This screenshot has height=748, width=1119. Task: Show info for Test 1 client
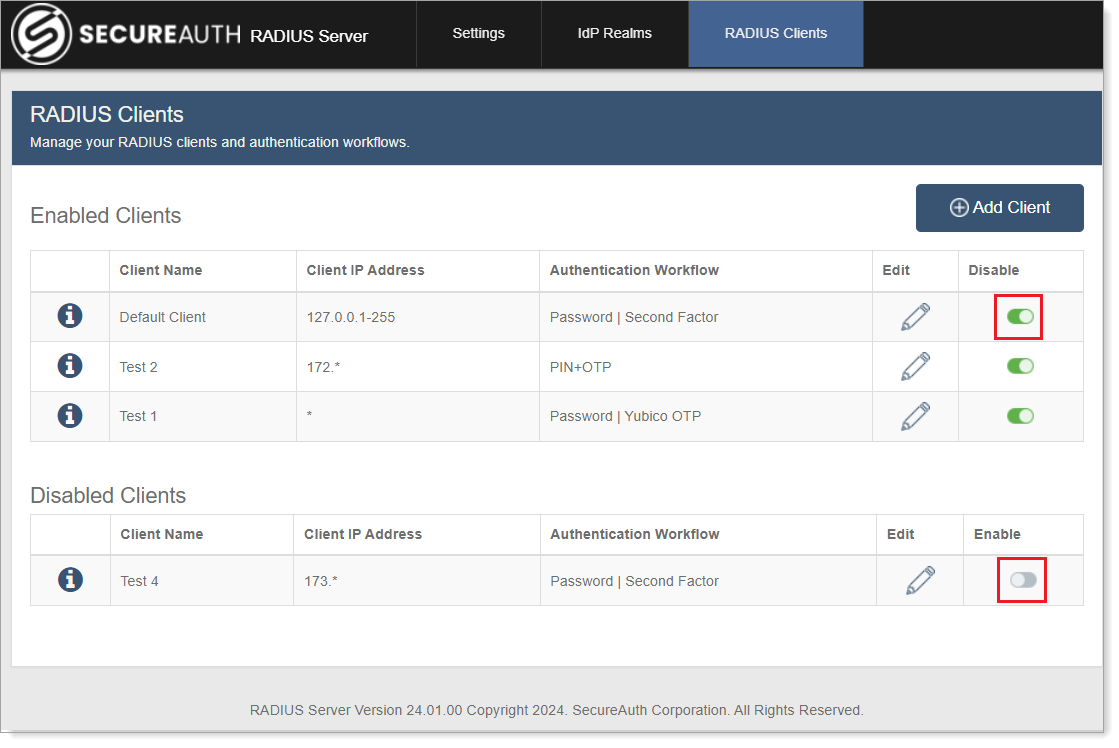(69, 415)
